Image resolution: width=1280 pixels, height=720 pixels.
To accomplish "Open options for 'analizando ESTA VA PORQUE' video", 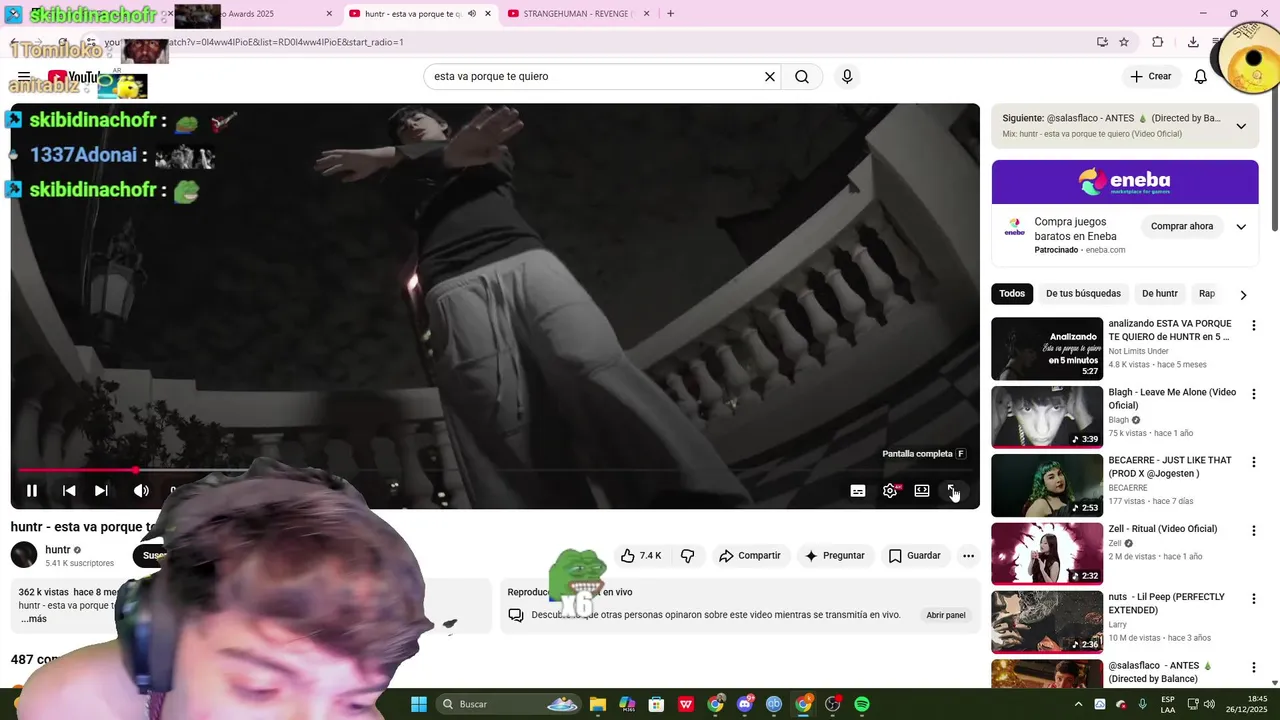I will (1253, 325).
